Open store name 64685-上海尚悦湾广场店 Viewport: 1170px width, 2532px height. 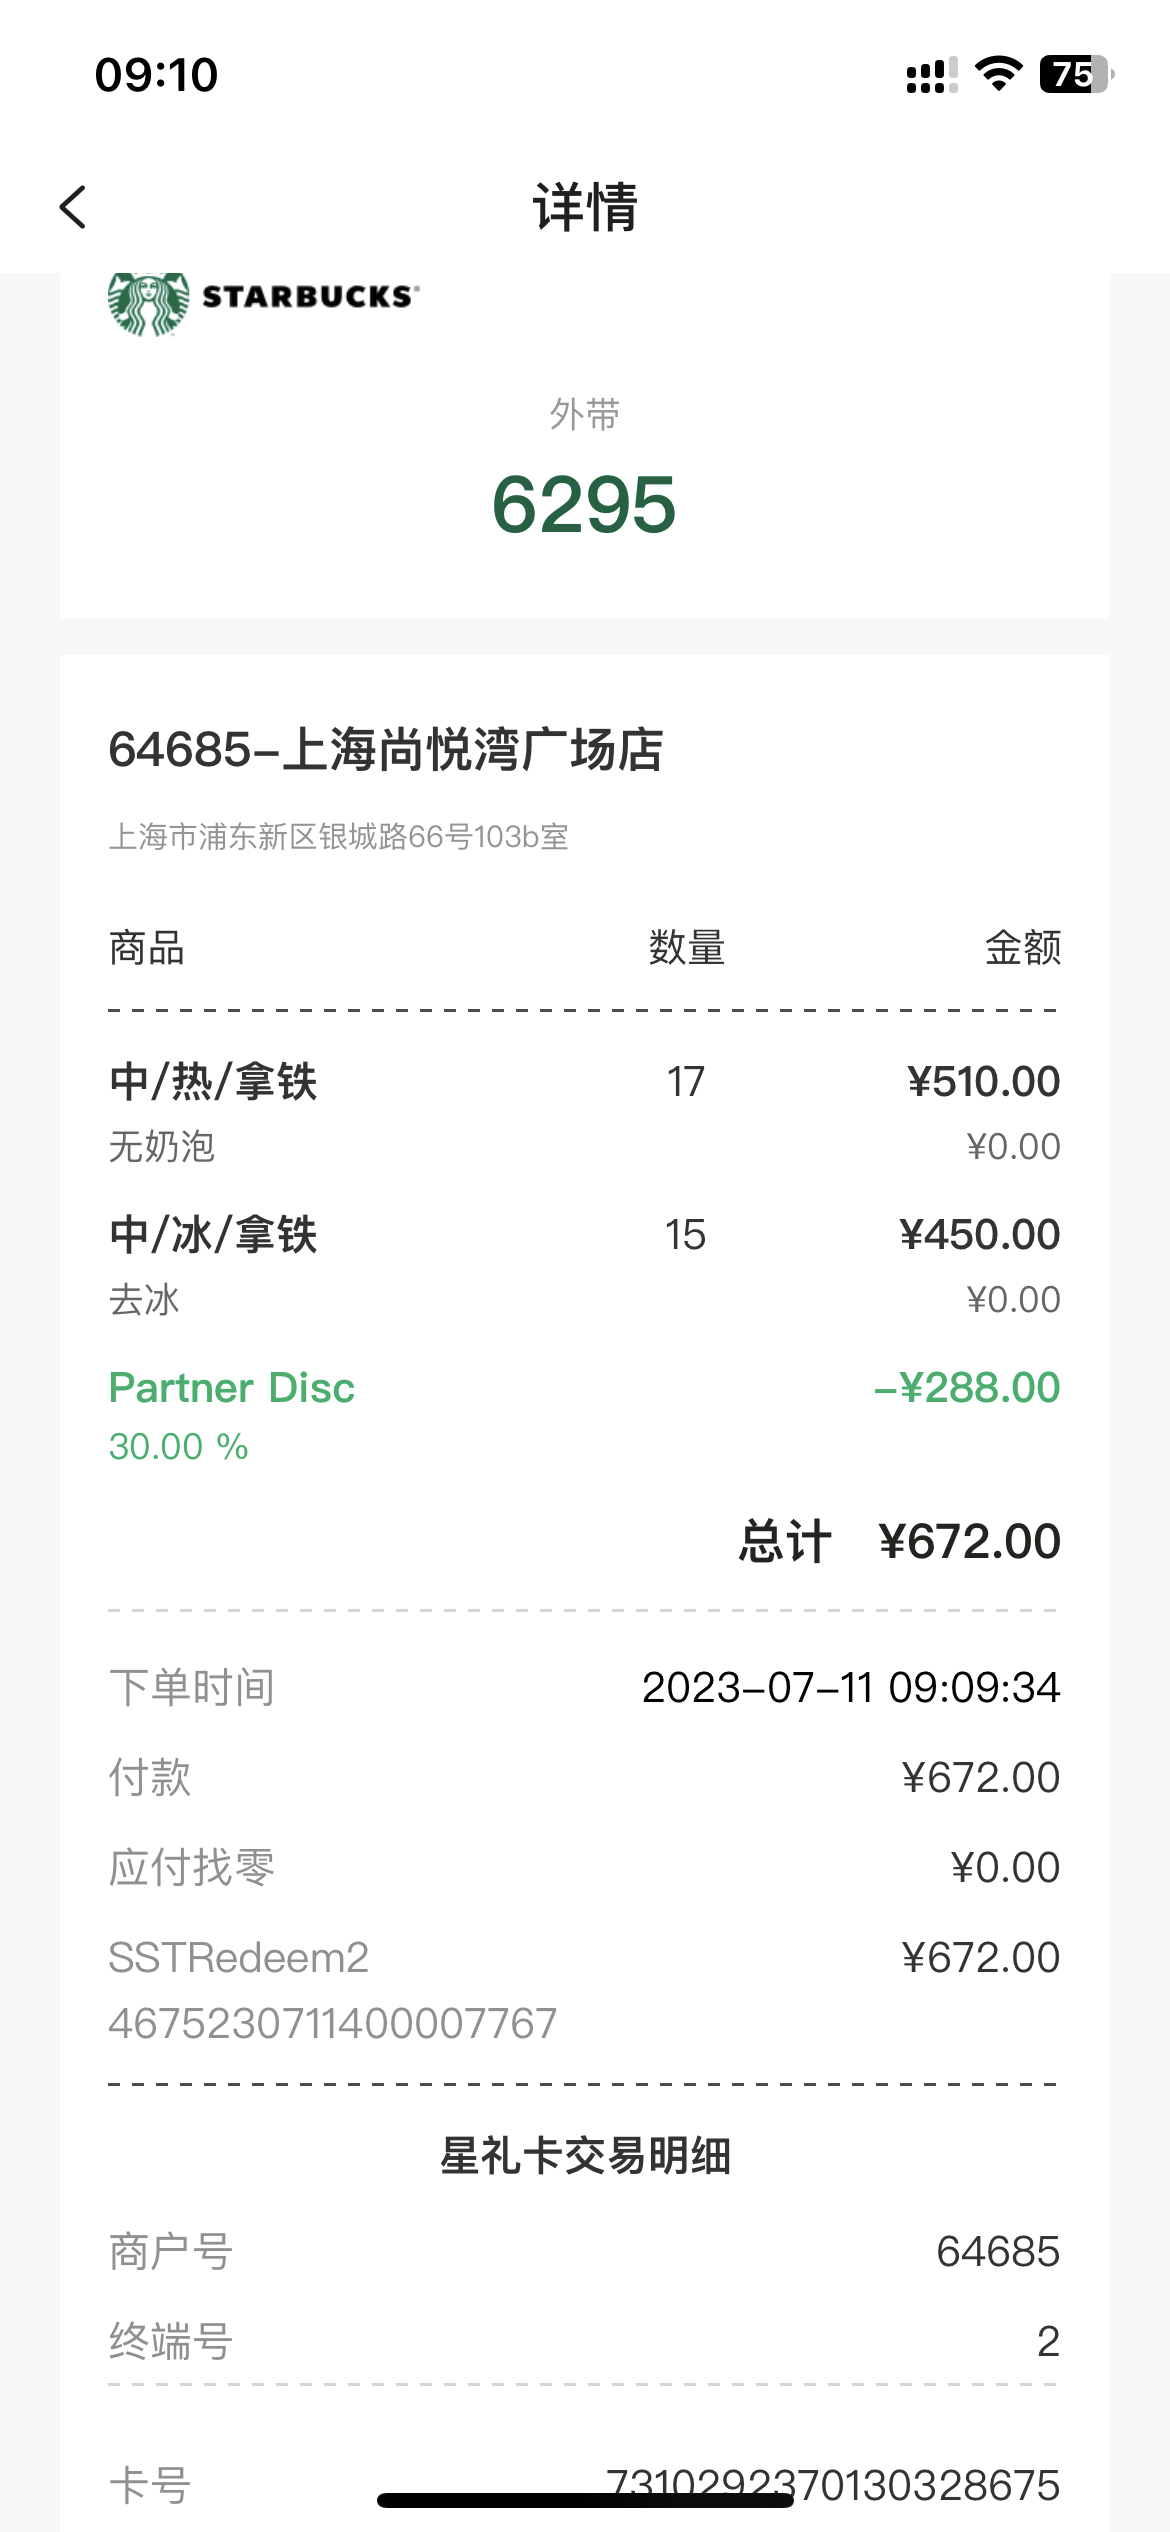tap(386, 750)
